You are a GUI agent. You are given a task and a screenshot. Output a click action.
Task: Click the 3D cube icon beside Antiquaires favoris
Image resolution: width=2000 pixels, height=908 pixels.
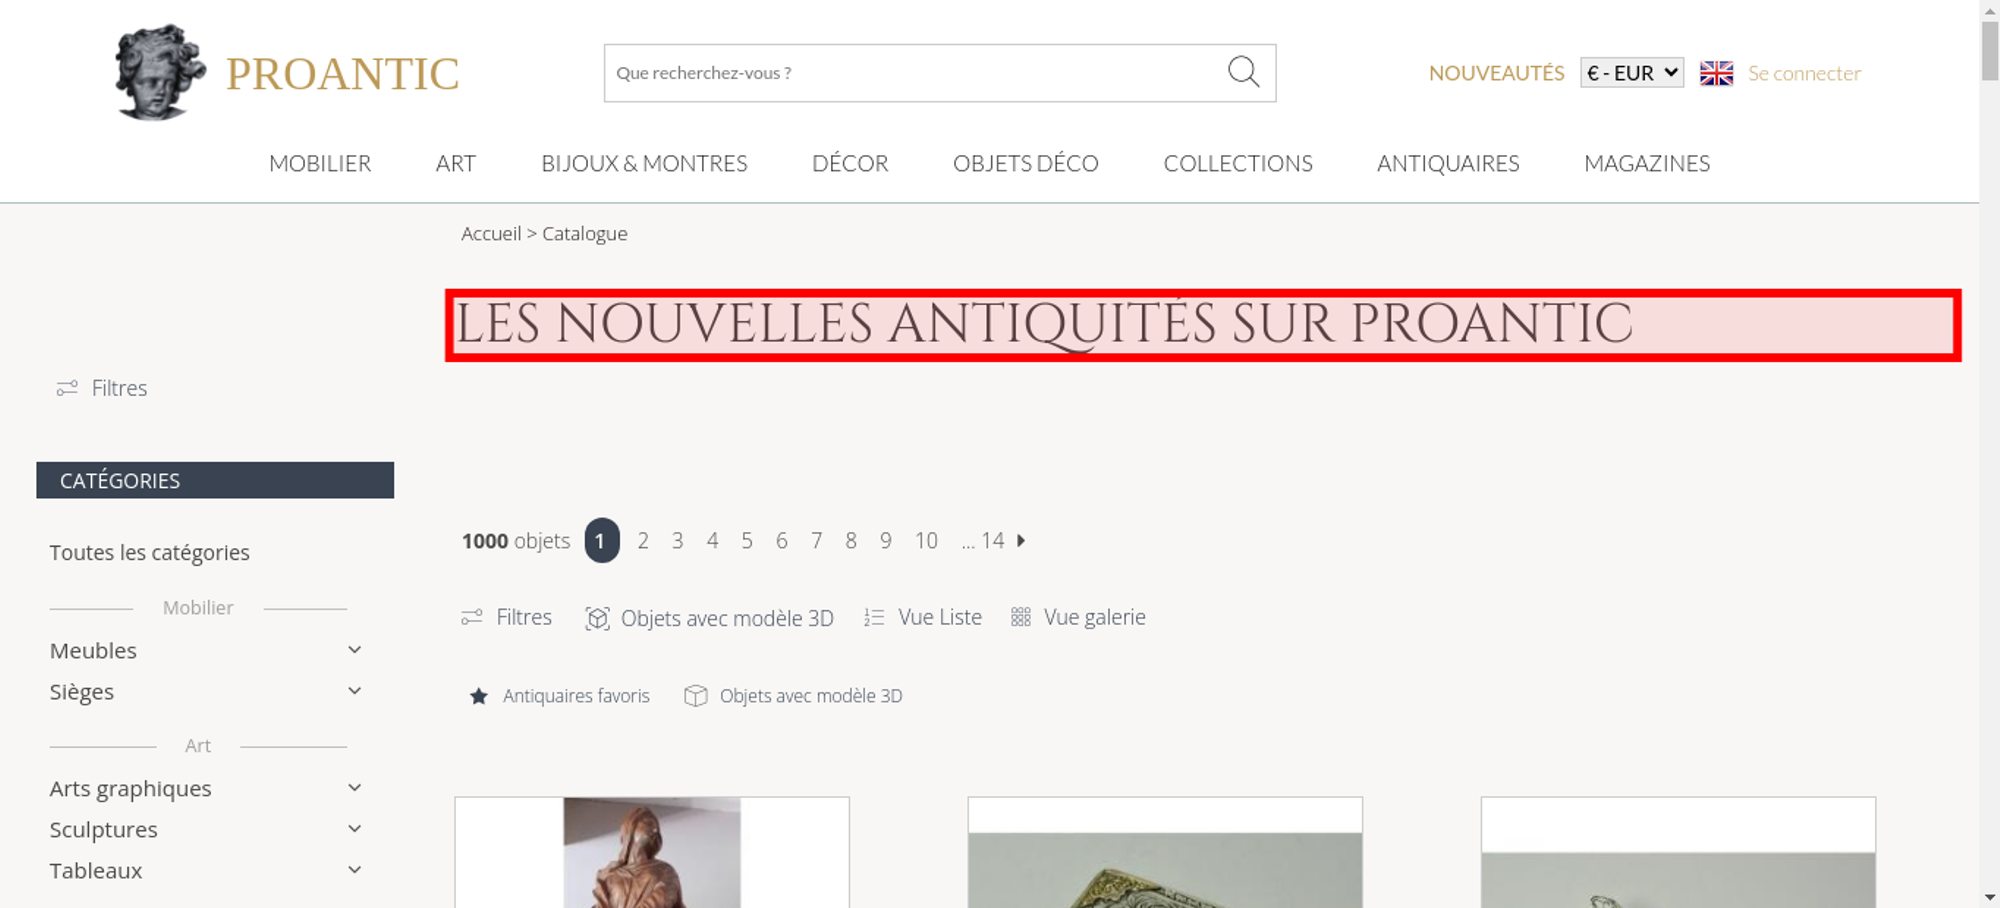[x=696, y=696]
